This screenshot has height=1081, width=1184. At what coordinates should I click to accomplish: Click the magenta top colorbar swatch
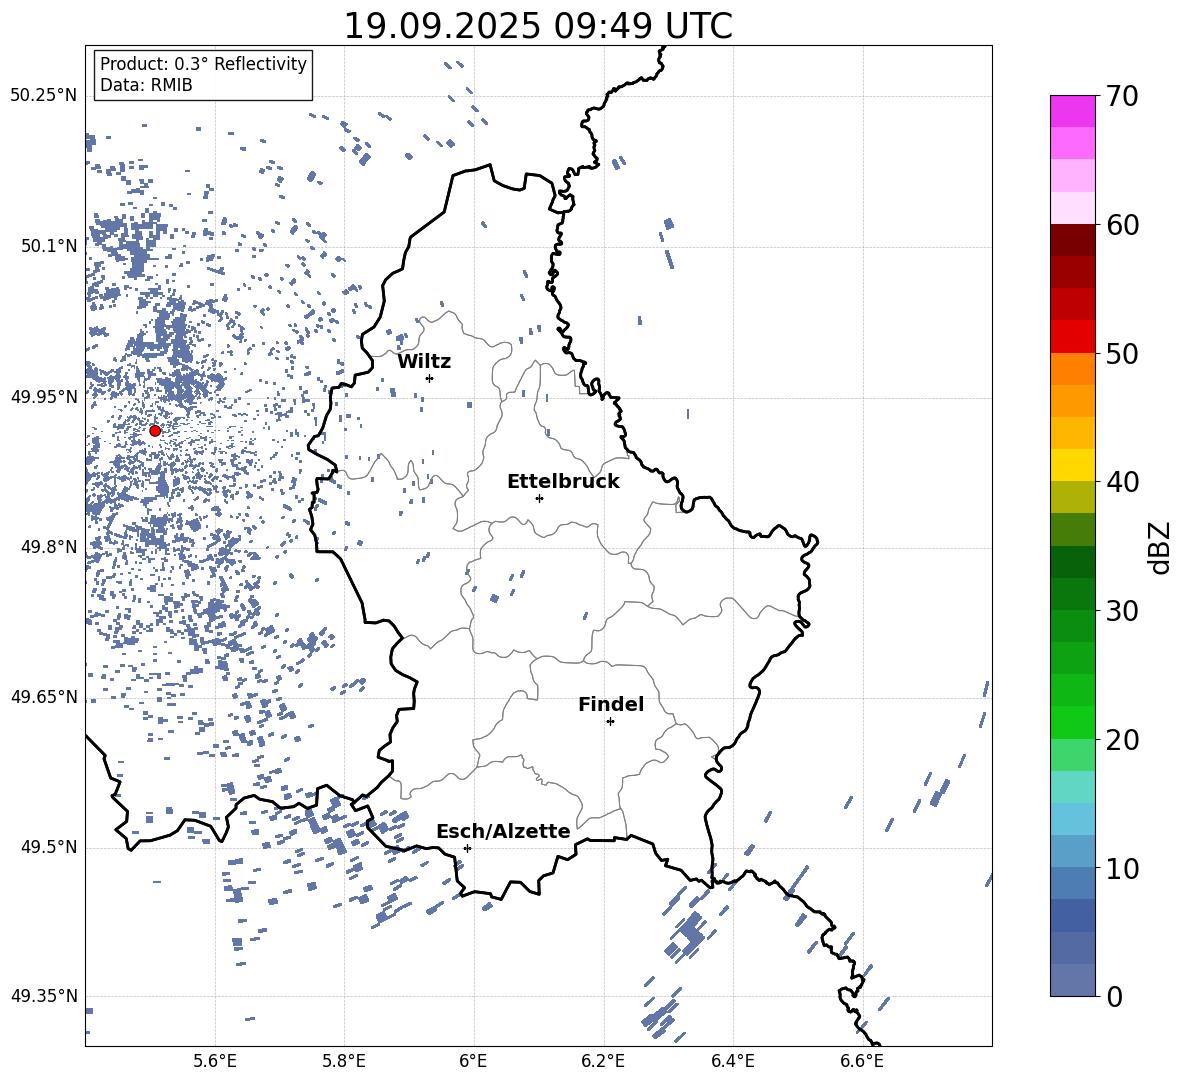point(1072,111)
